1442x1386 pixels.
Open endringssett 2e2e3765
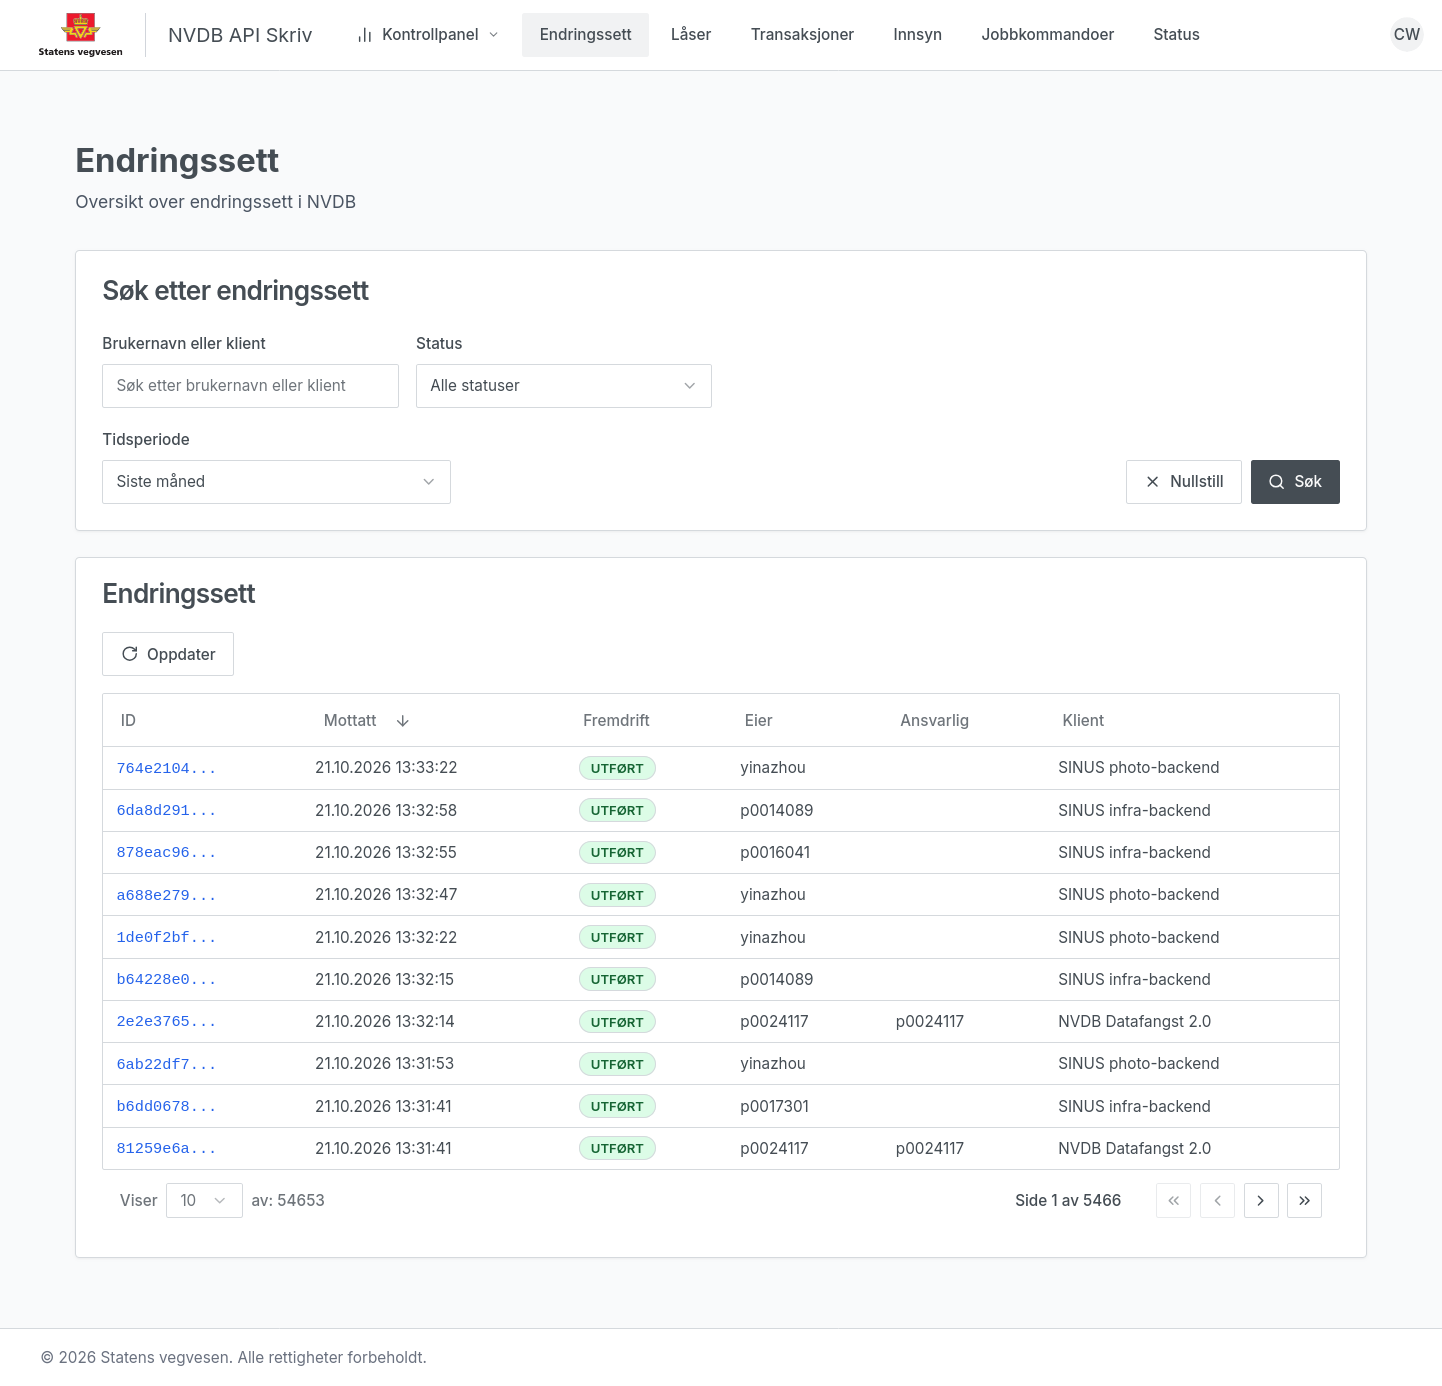(166, 1022)
